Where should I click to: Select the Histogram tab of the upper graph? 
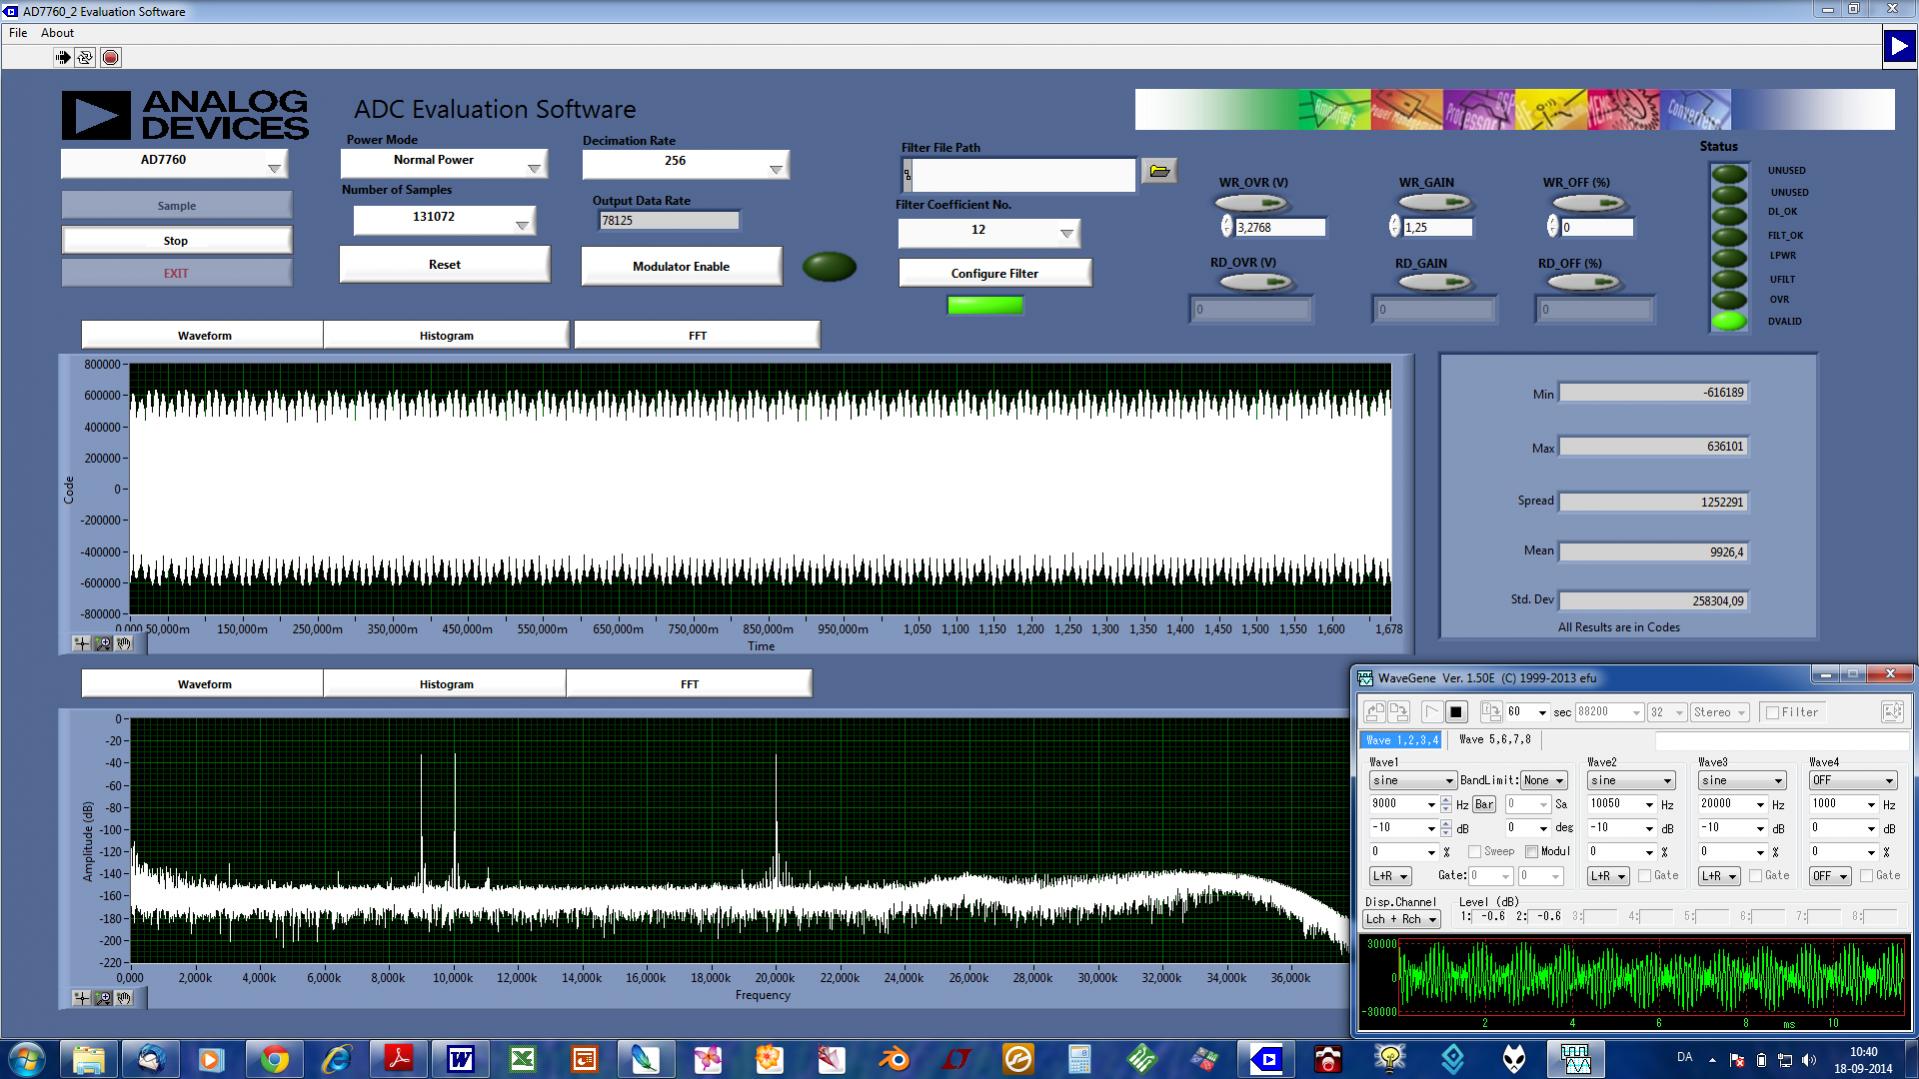click(x=446, y=335)
